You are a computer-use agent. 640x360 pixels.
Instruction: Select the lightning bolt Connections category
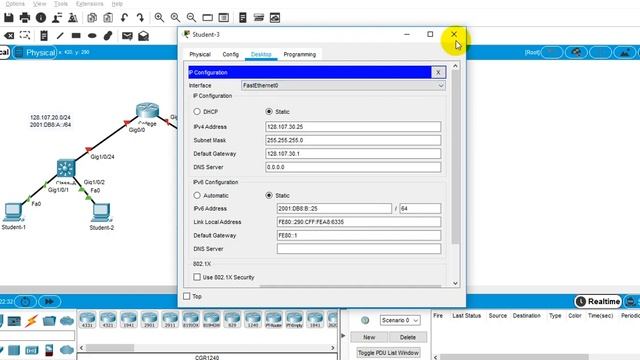(31, 321)
